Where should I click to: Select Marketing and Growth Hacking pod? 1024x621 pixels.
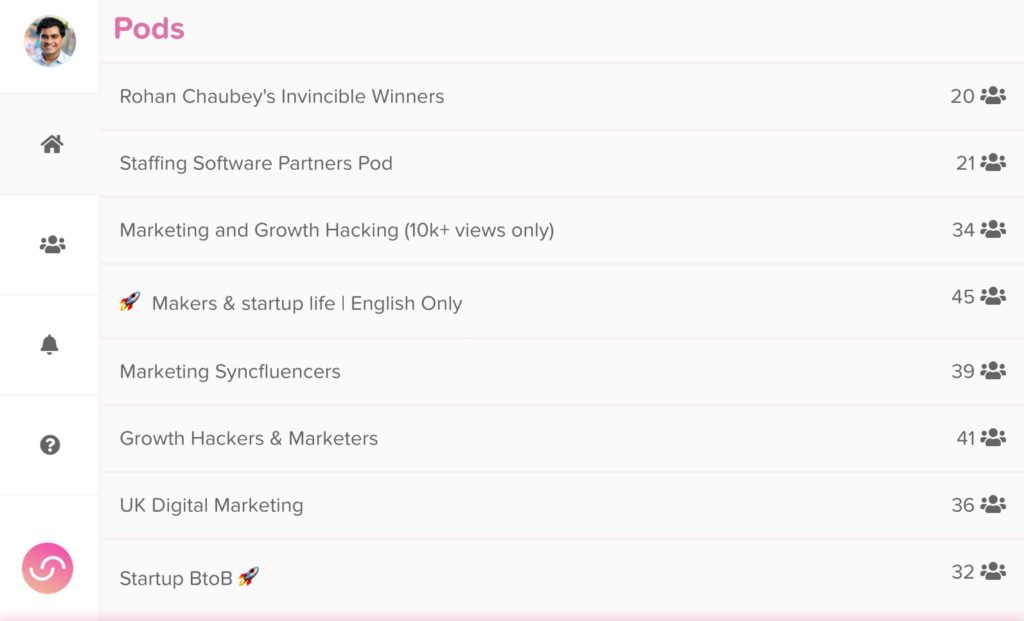pyautogui.click(x=562, y=230)
